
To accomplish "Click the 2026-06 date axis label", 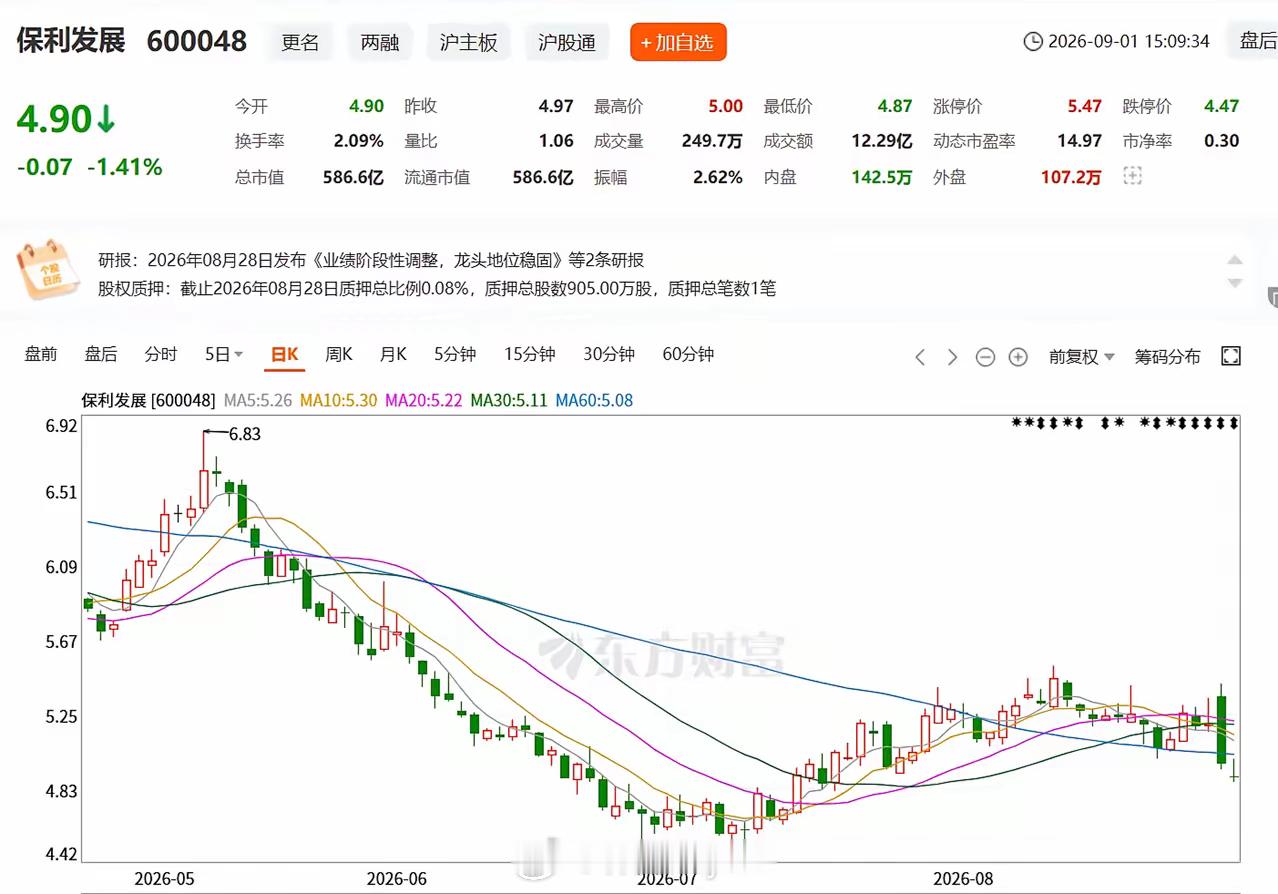I will pyautogui.click(x=396, y=878).
